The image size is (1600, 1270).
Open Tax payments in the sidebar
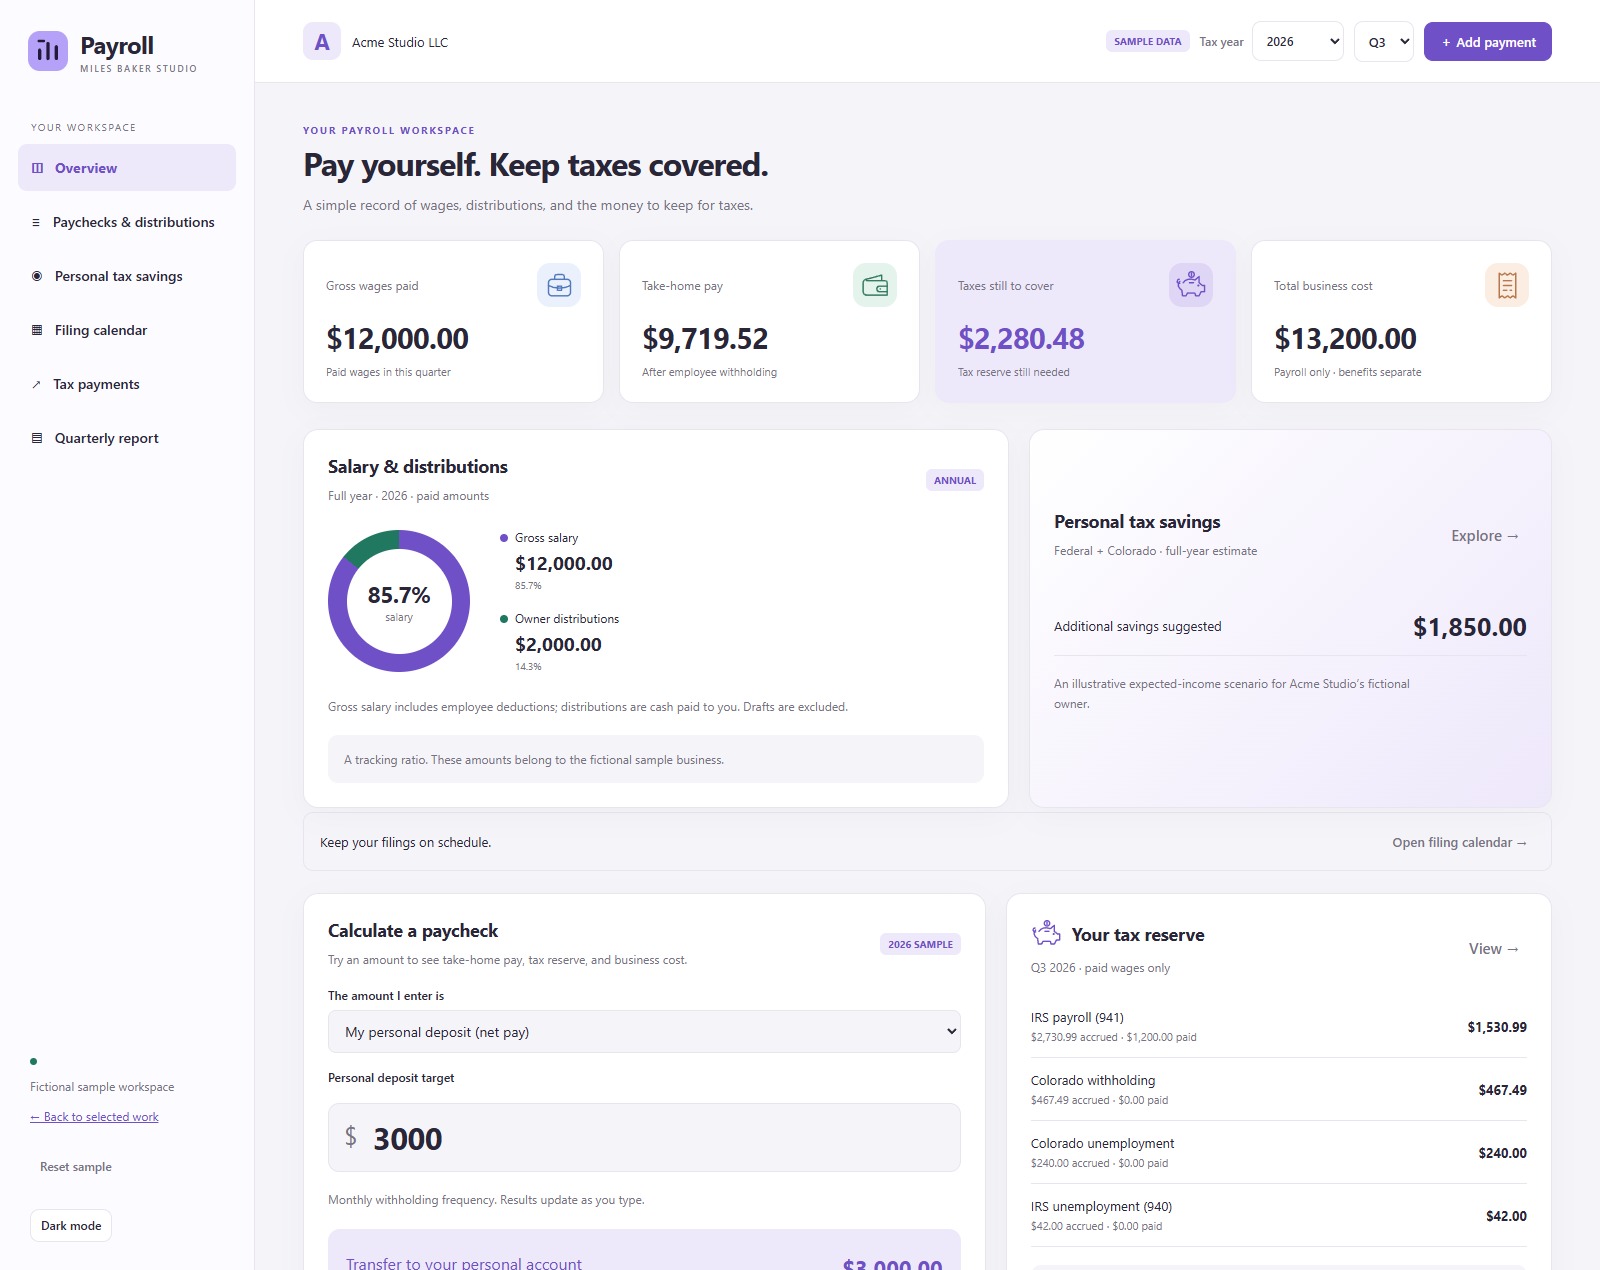point(127,384)
